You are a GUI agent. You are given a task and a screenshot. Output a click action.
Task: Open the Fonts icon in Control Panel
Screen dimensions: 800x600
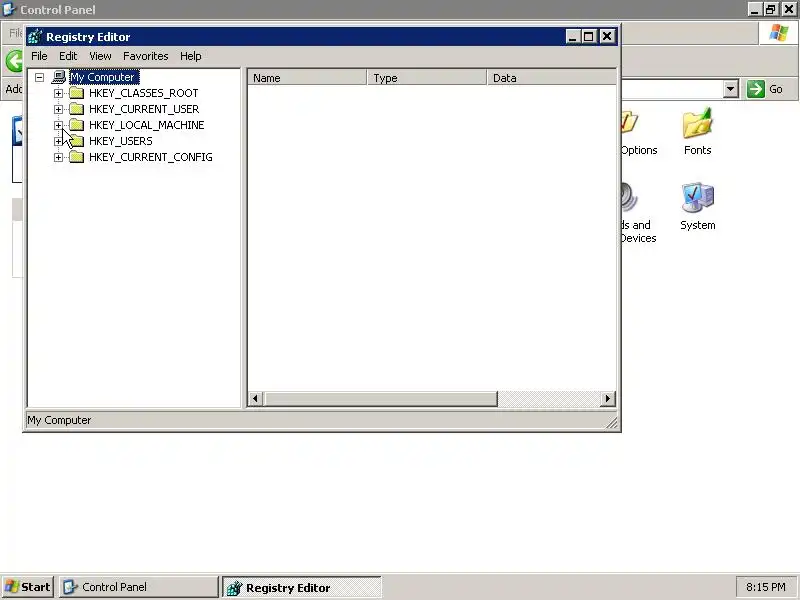pyautogui.click(x=697, y=132)
